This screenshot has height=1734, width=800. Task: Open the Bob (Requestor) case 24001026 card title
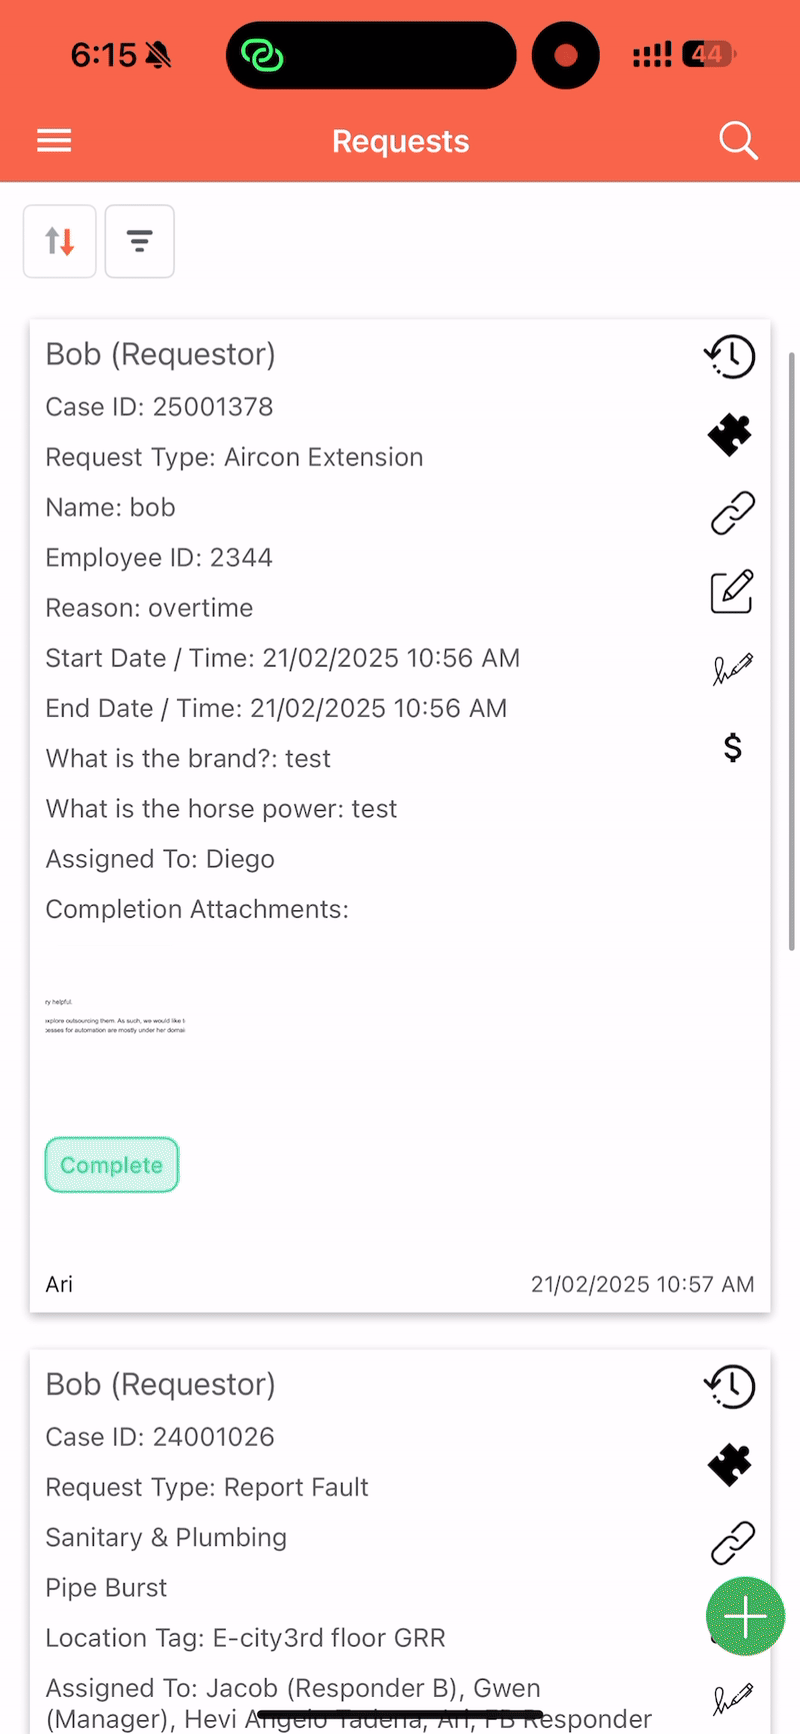160,1384
